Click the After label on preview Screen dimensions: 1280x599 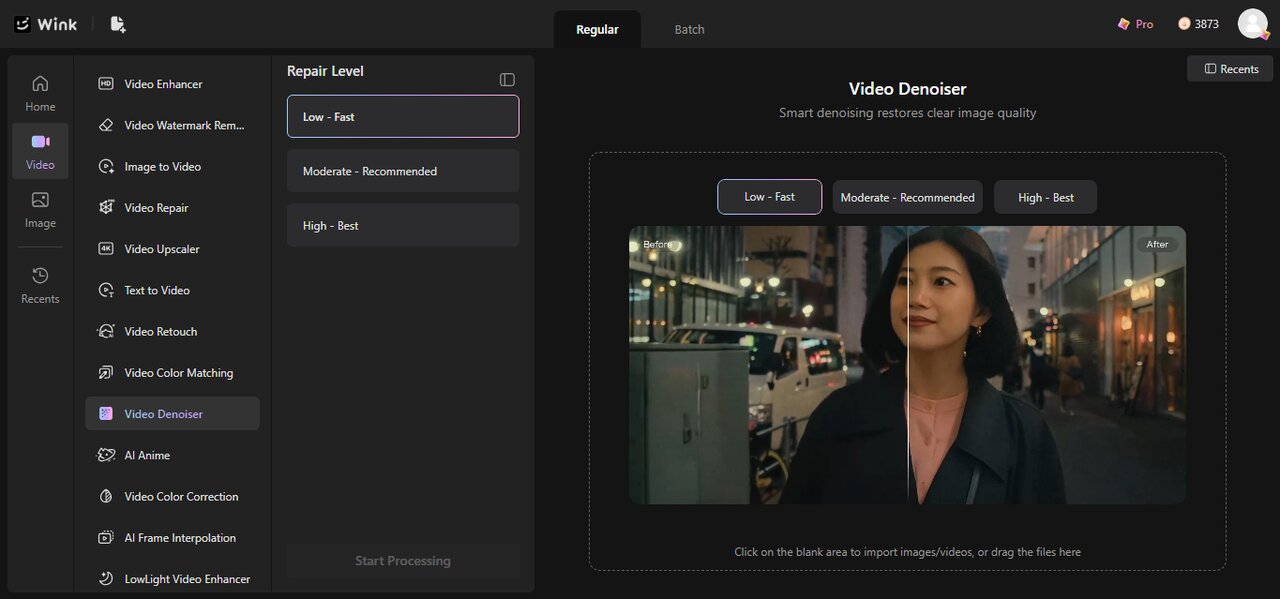pos(1157,244)
